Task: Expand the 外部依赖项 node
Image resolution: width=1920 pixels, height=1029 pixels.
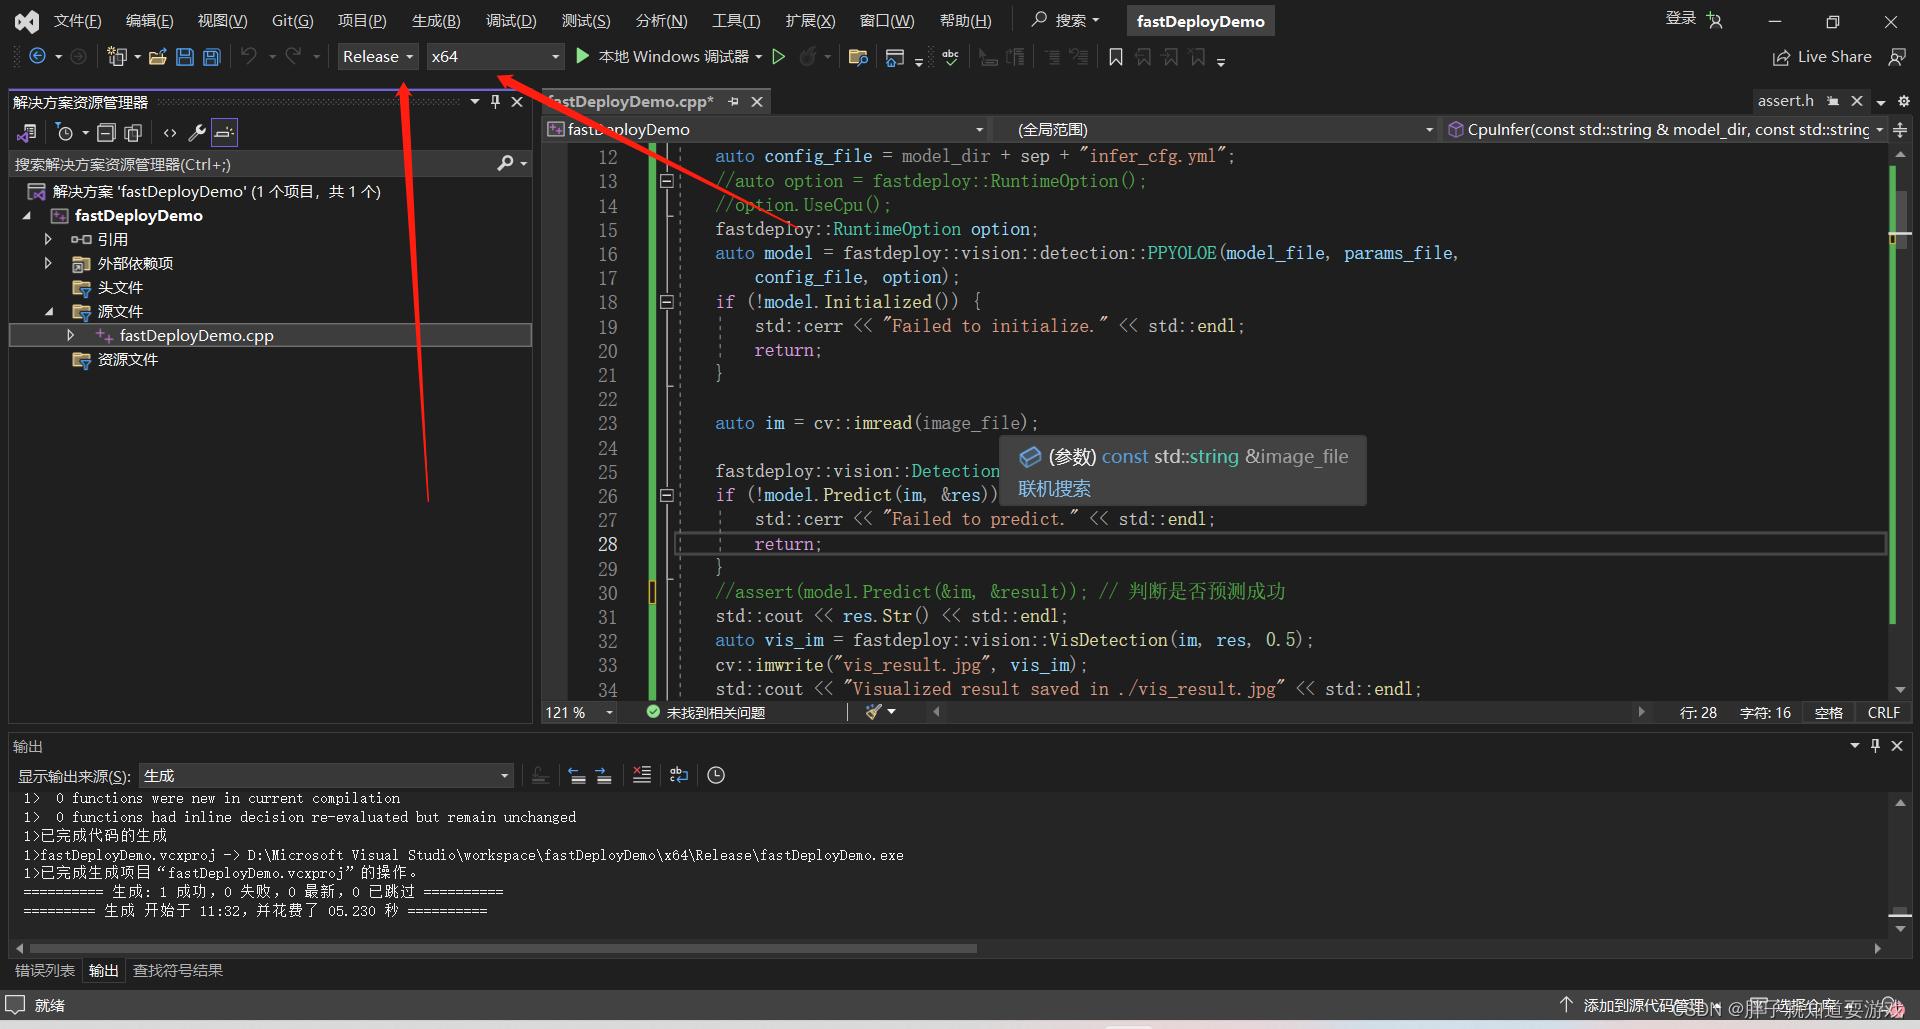Action: pyautogui.click(x=48, y=263)
